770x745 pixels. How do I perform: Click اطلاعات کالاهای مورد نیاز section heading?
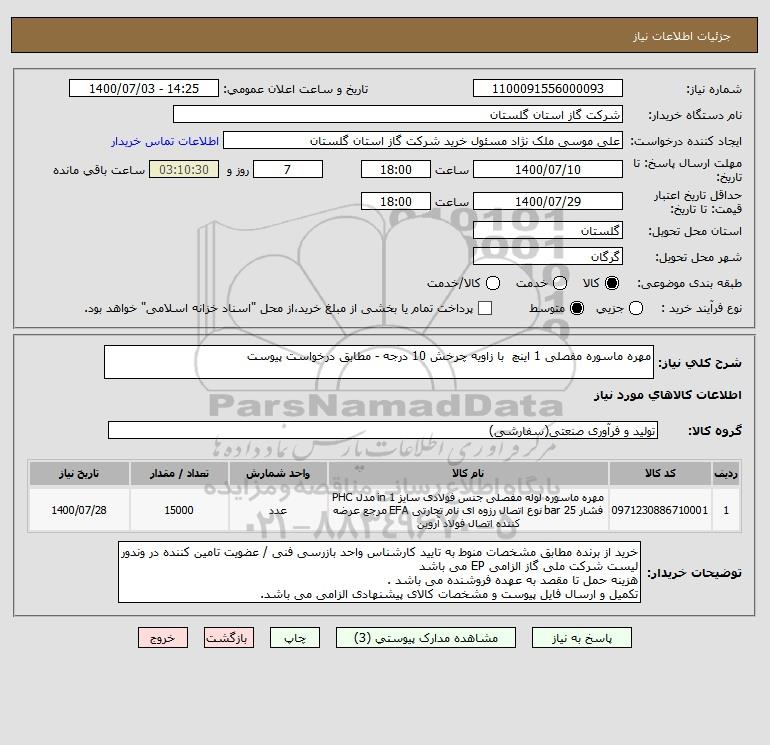point(668,395)
